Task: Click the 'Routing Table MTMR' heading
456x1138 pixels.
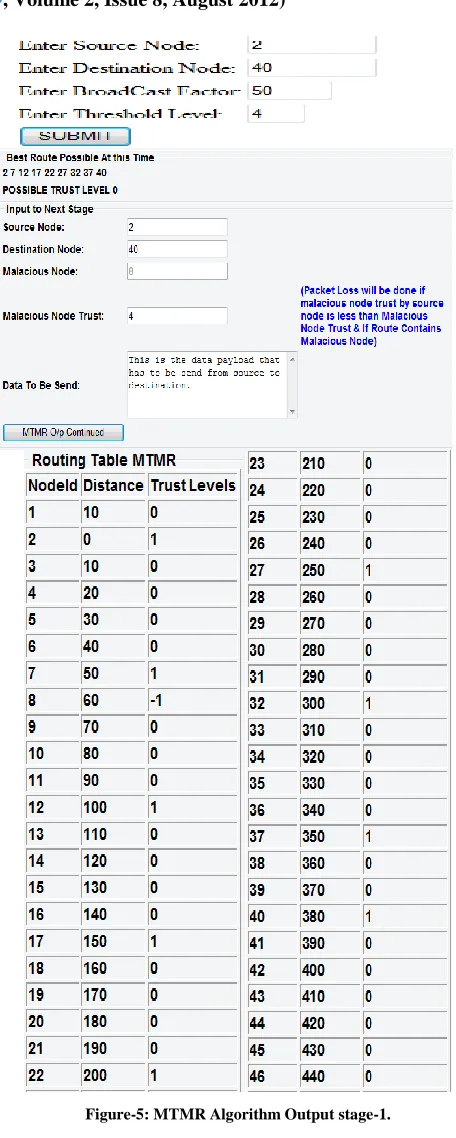Action: pyautogui.click(x=104, y=460)
